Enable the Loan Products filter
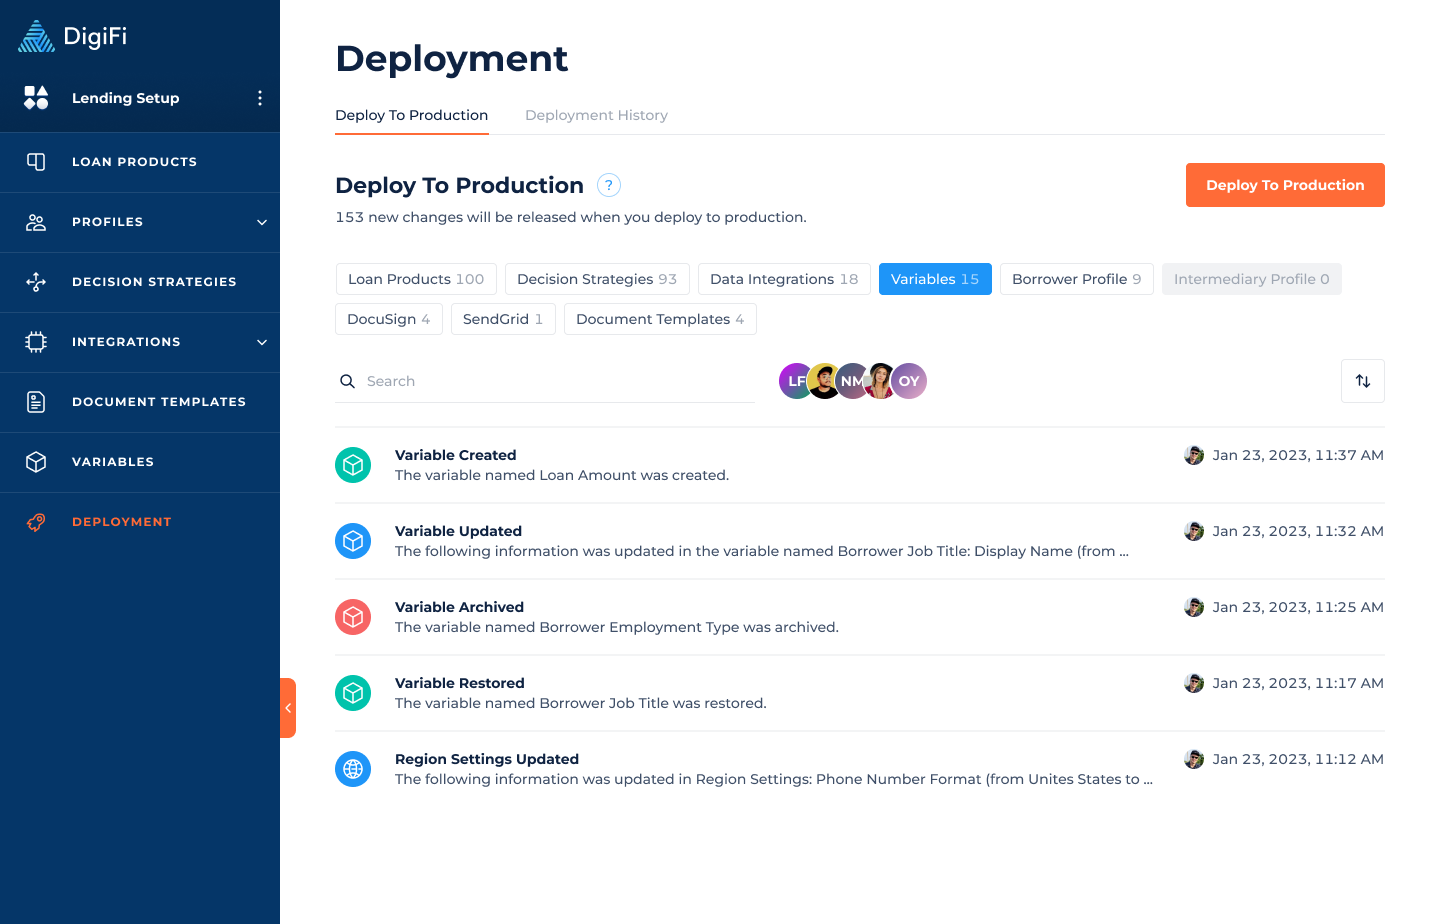The image size is (1440, 924). pyautogui.click(x=416, y=279)
